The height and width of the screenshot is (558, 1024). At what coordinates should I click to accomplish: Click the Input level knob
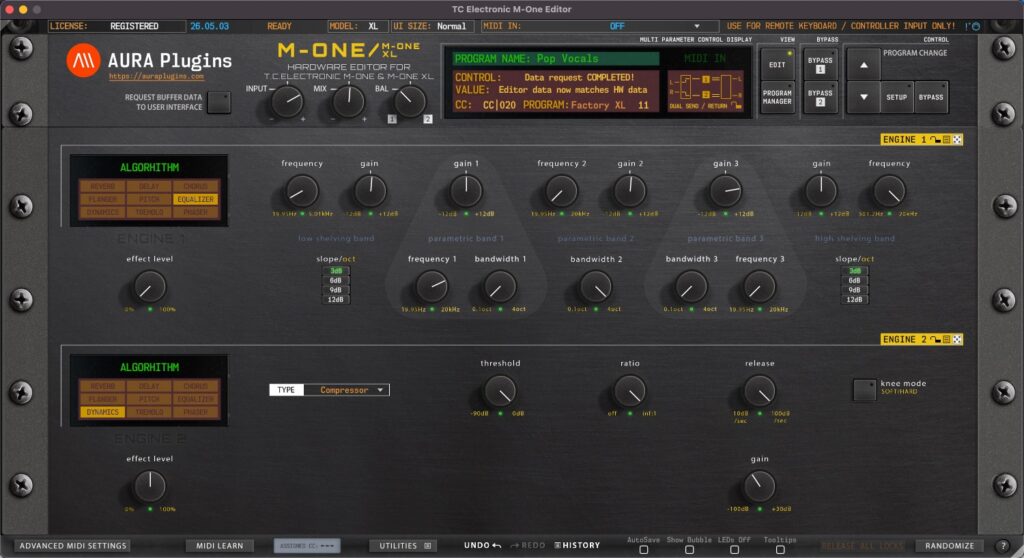[287, 102]
